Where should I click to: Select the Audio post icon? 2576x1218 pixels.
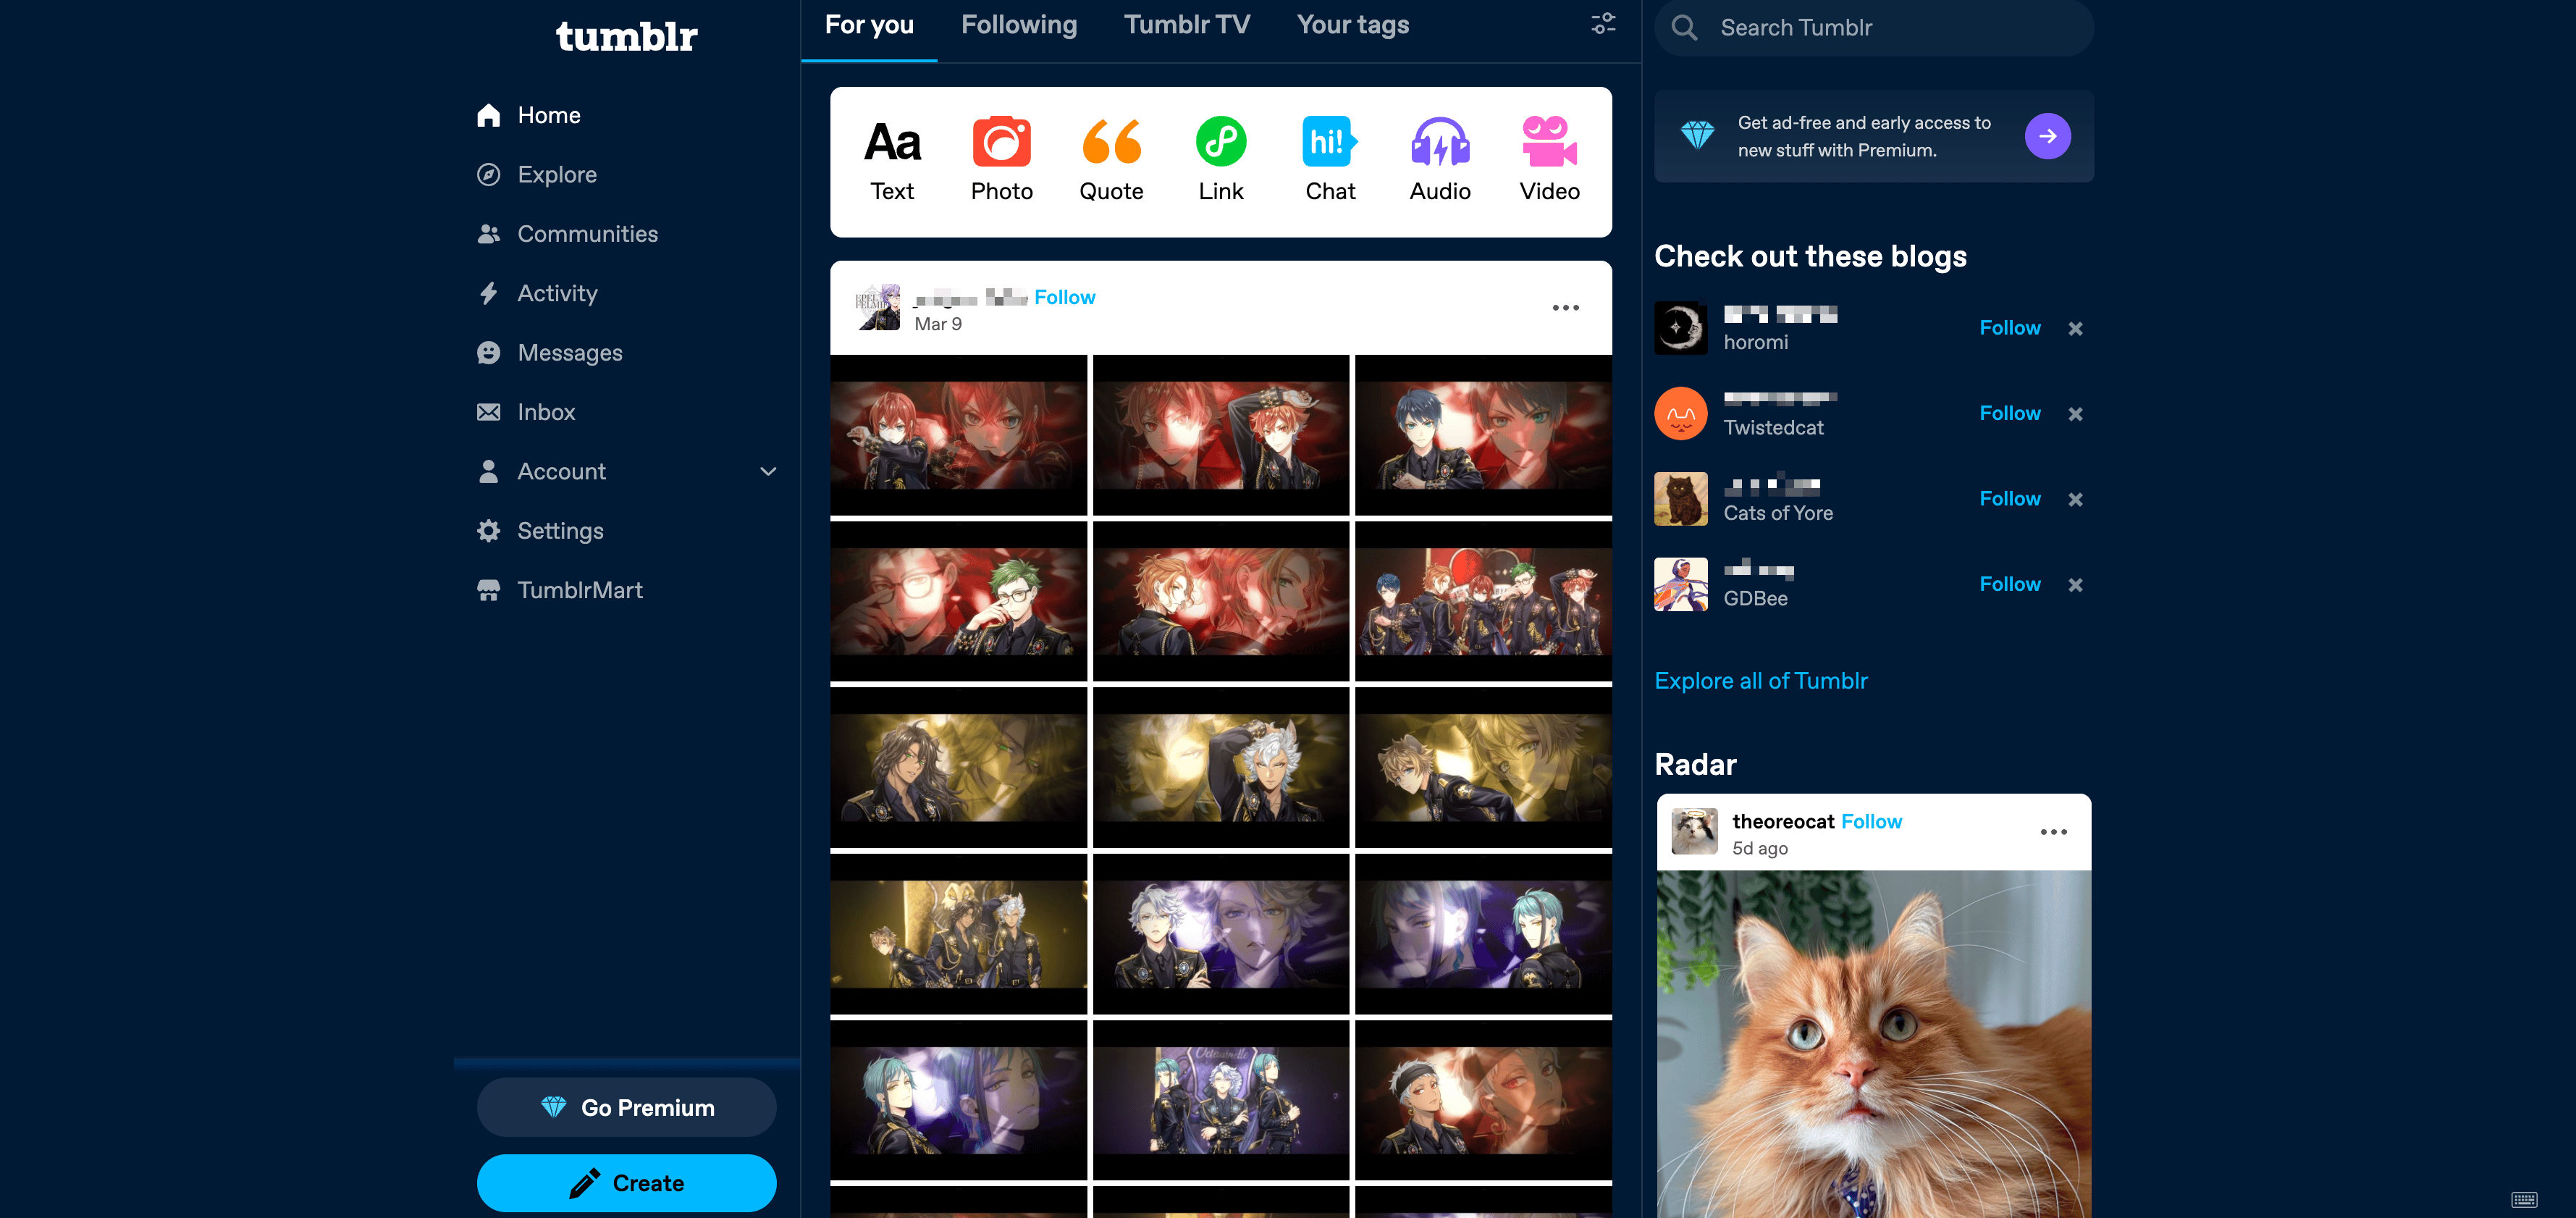point(1440,142)
